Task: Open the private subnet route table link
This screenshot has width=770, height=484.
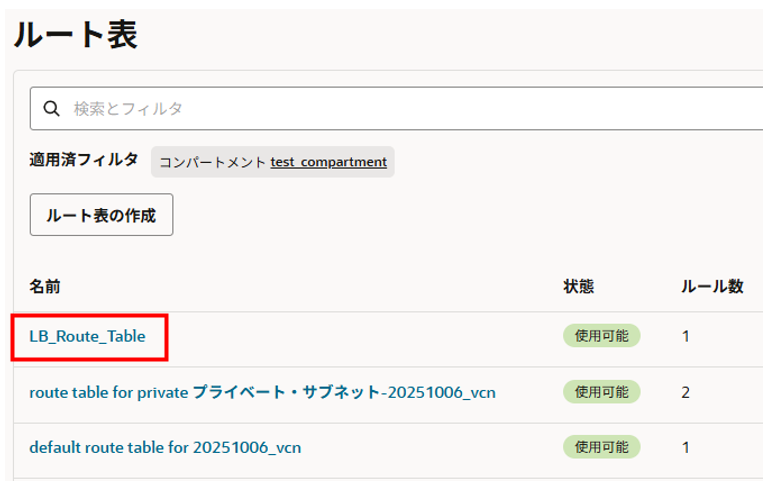Action: [262, 392]
